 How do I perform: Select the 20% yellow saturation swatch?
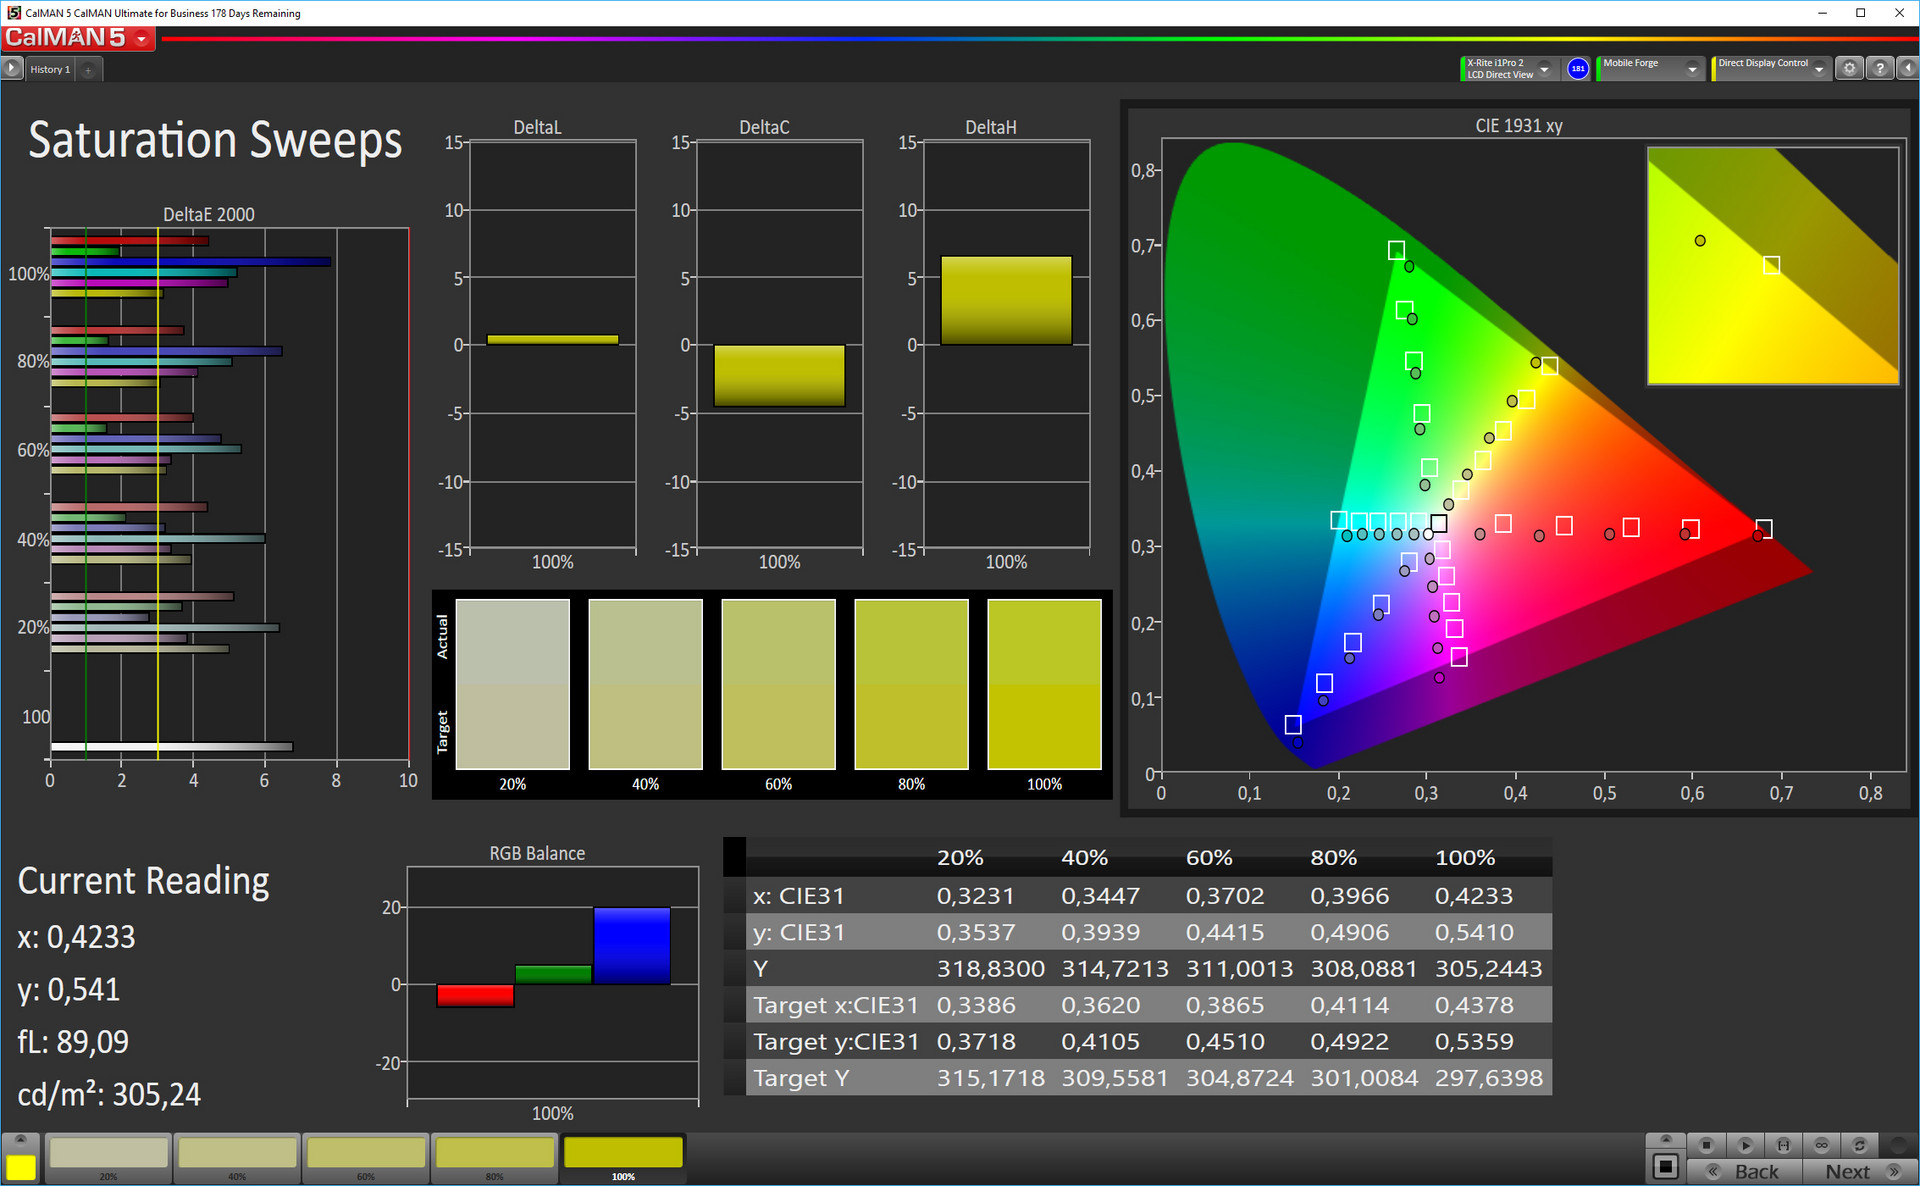pyautogui.click(x=108, y=1153)
